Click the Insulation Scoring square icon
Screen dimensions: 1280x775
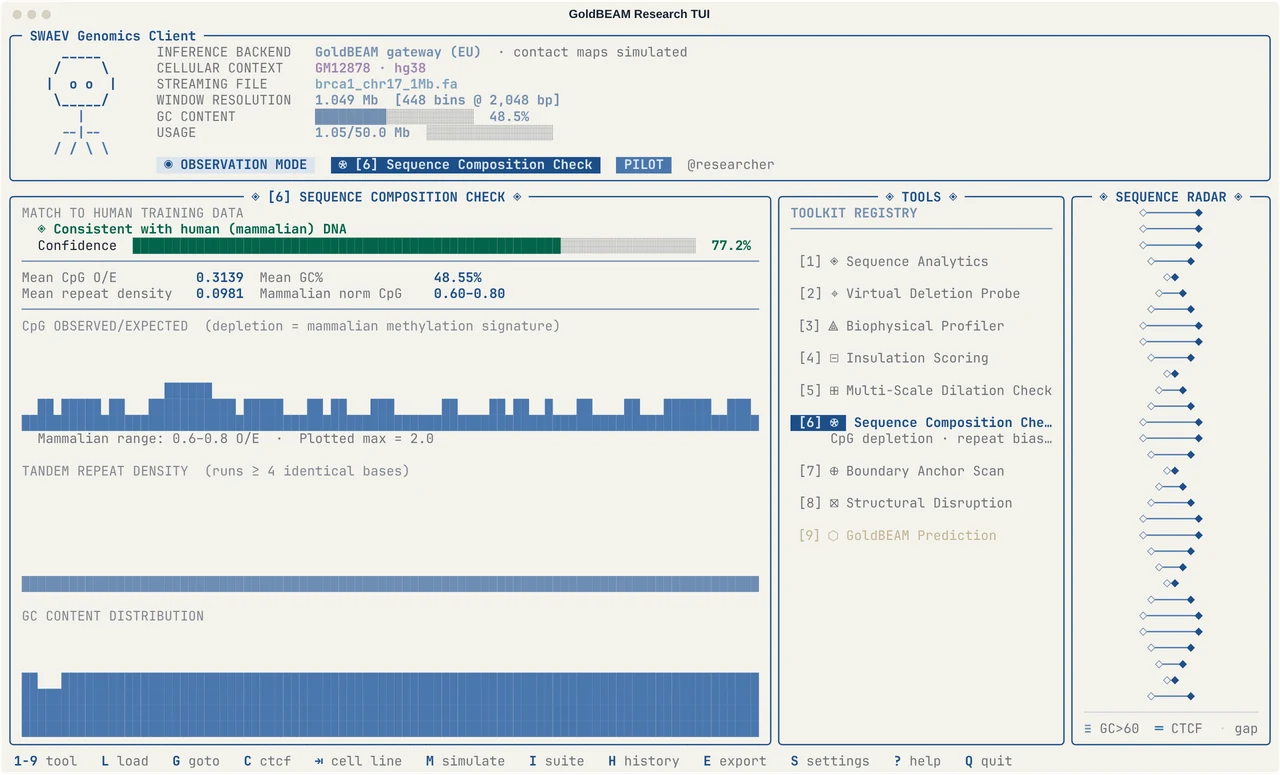[x=834, y=358]
